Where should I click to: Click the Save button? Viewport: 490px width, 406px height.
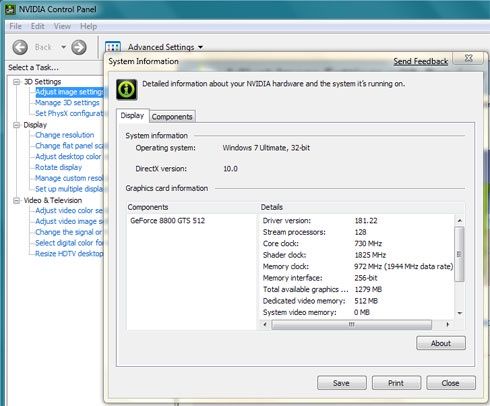(x=342, y=383)
